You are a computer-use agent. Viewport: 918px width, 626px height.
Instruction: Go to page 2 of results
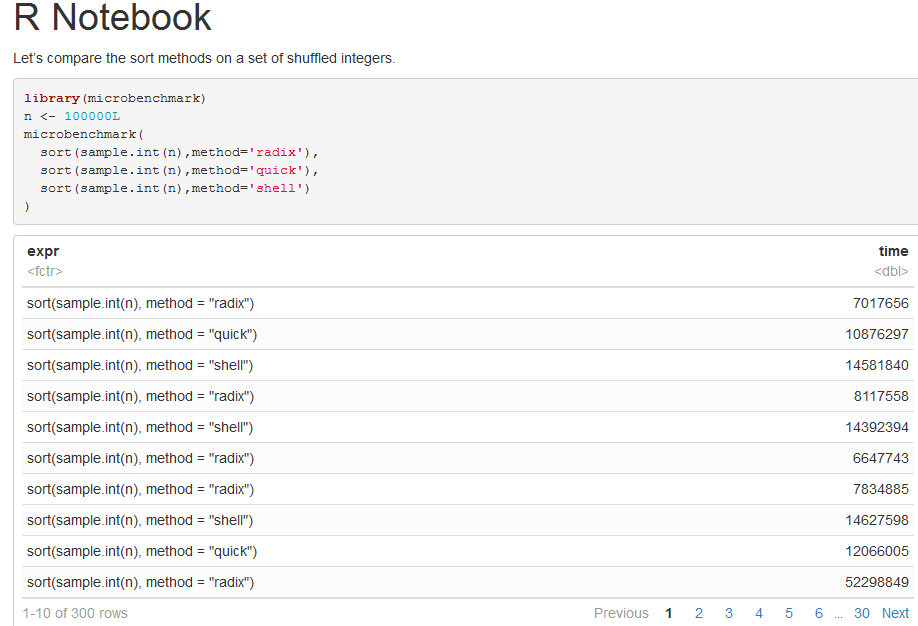699,613
